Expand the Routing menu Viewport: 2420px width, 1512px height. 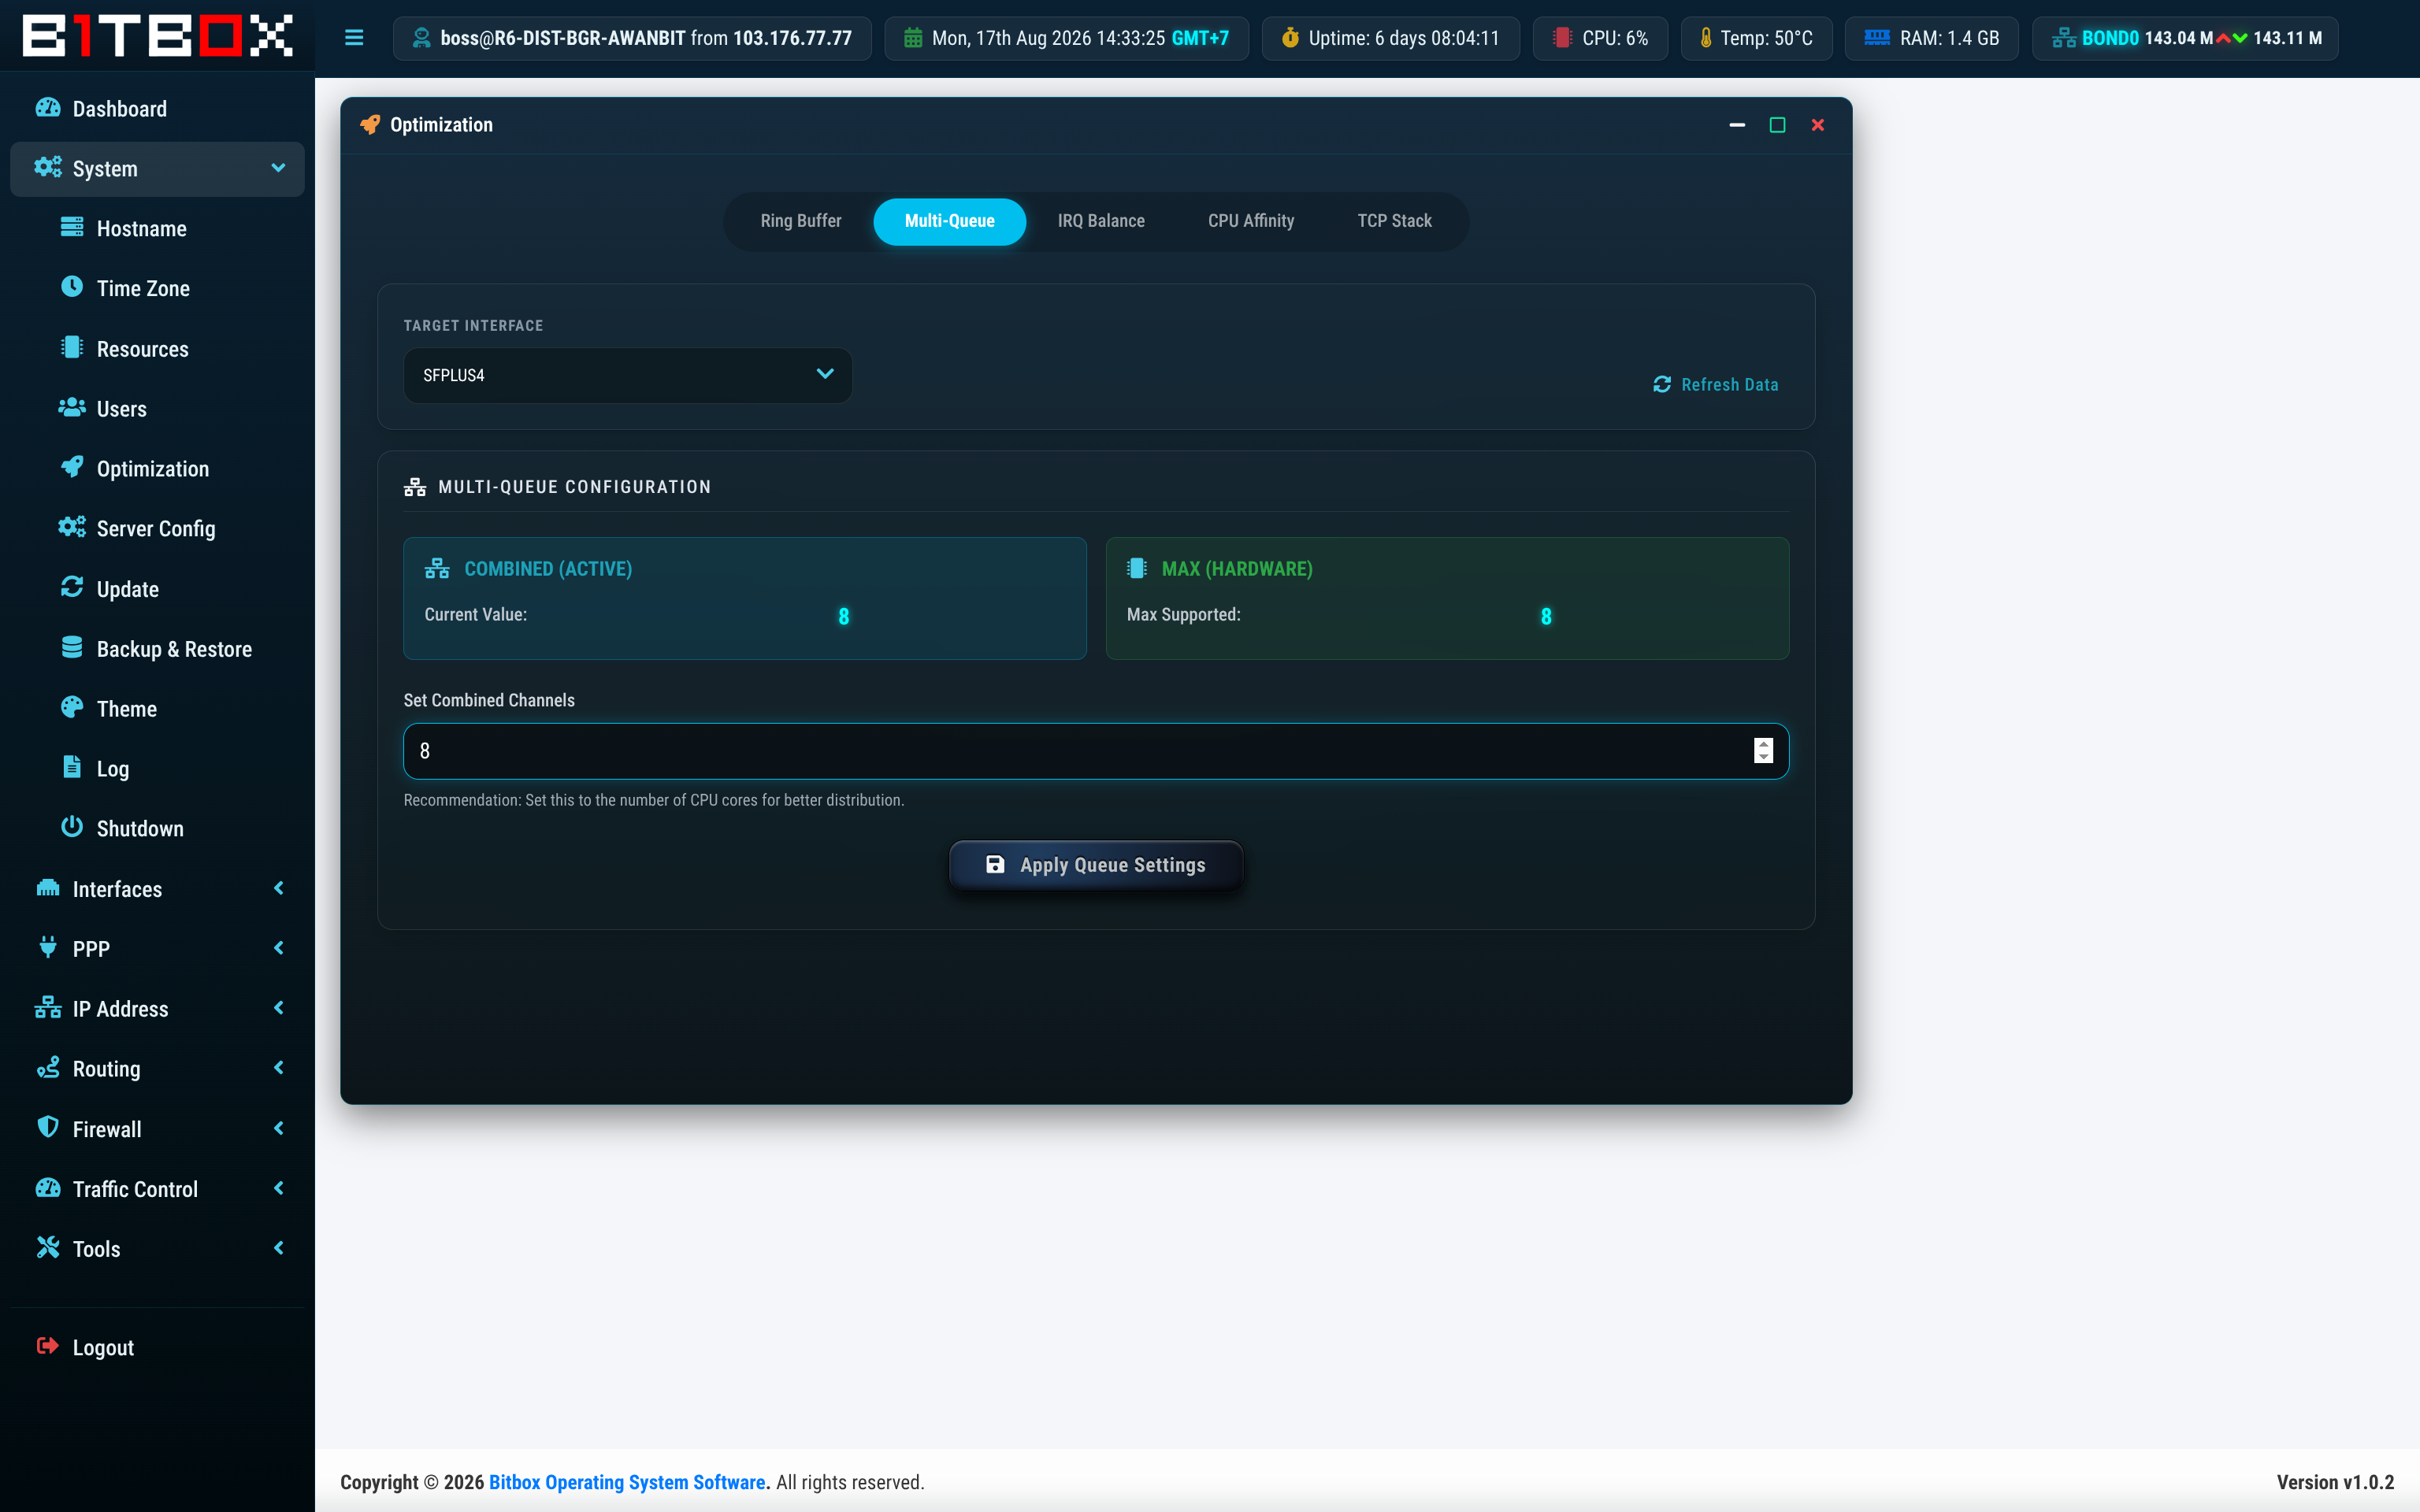(157, 1069)
